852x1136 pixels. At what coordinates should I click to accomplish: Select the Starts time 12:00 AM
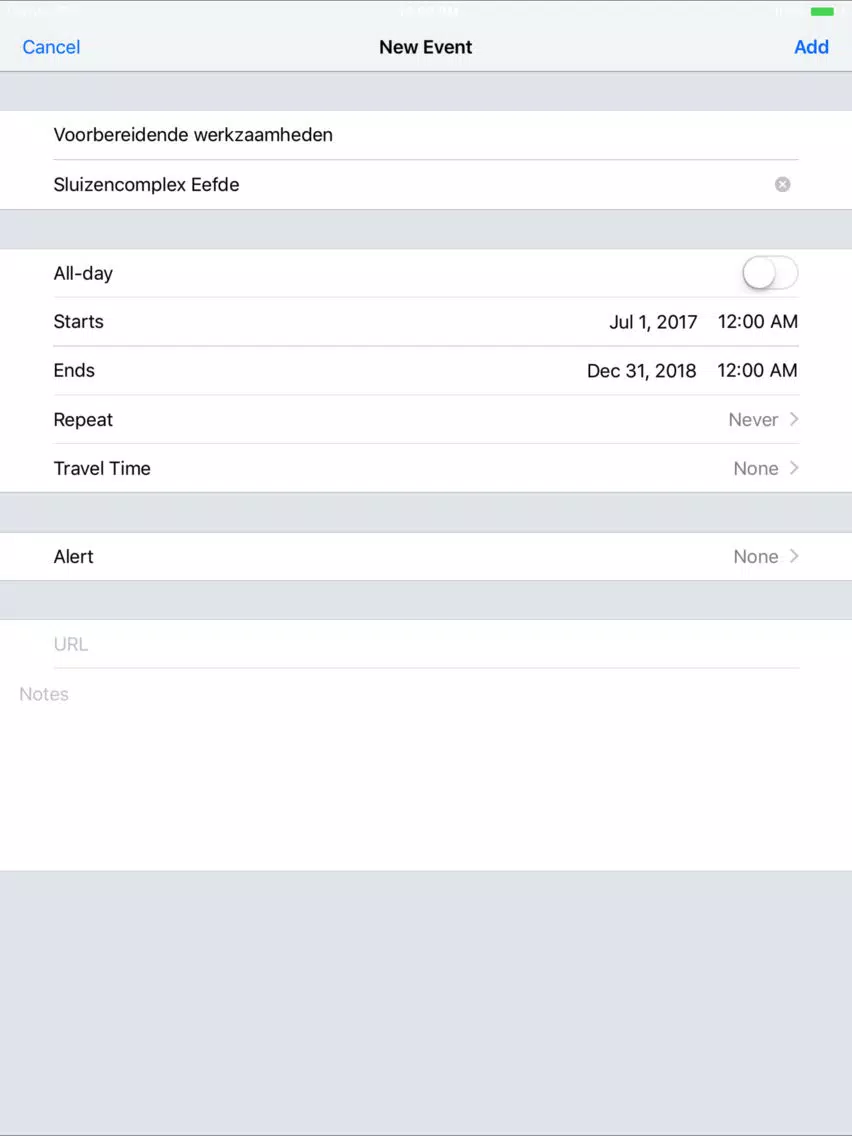(758, 322)
